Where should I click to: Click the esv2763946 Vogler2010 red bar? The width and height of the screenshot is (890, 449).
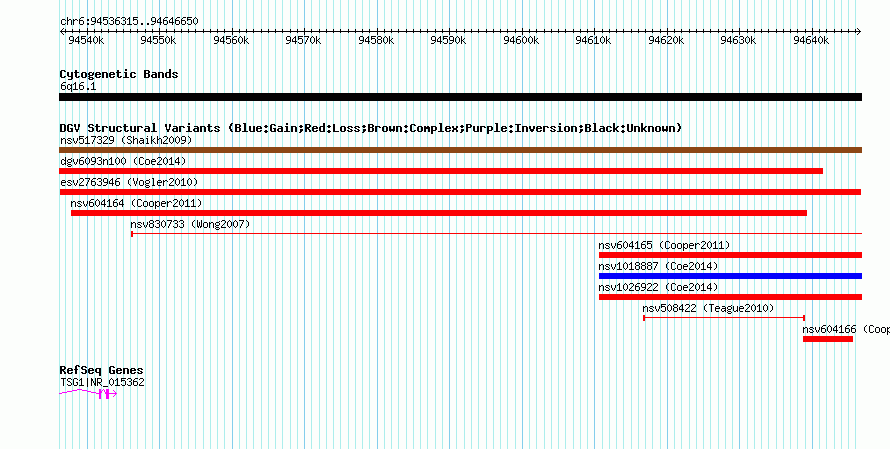(460, 192)
